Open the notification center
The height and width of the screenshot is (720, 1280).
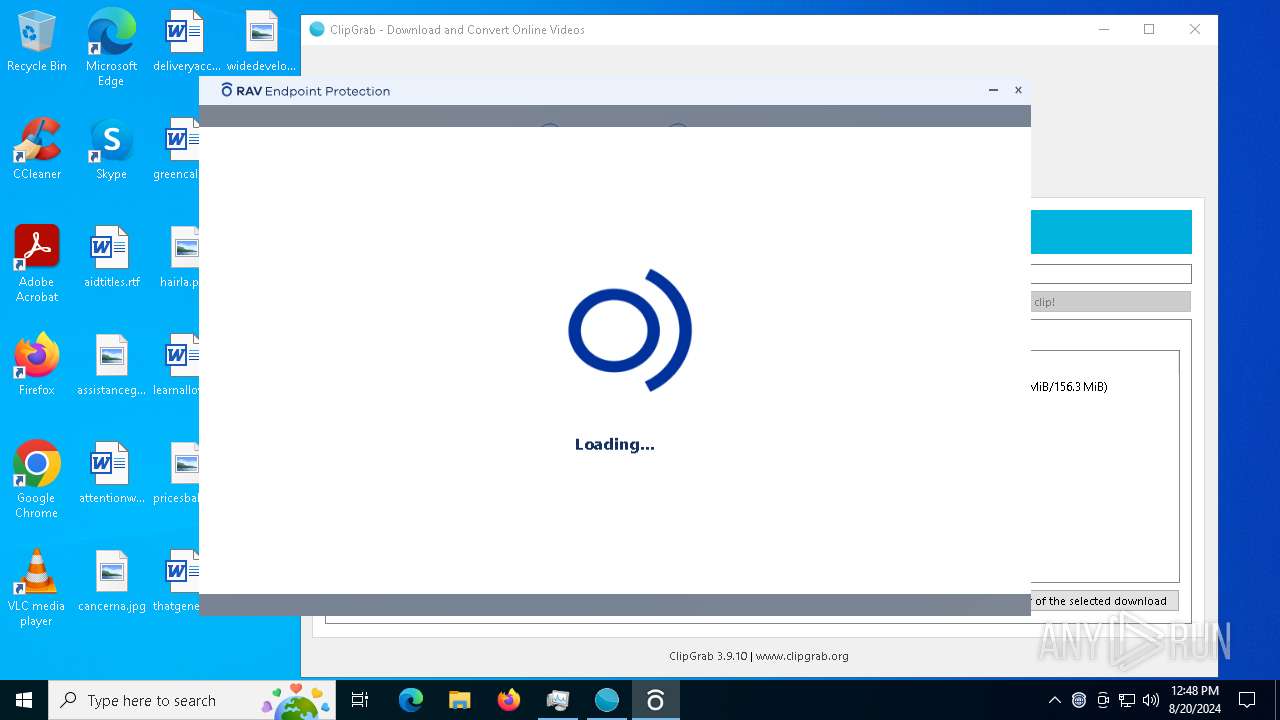1247,700
